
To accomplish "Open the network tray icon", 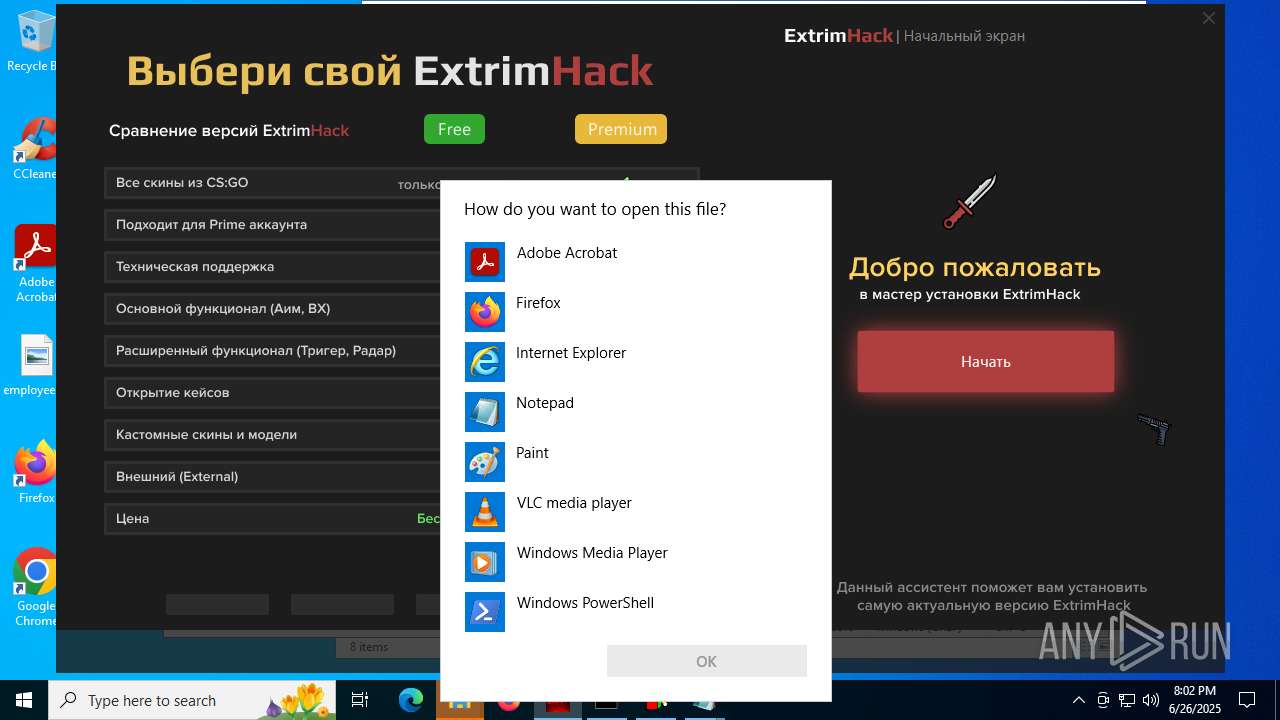I will [1127, 700].
